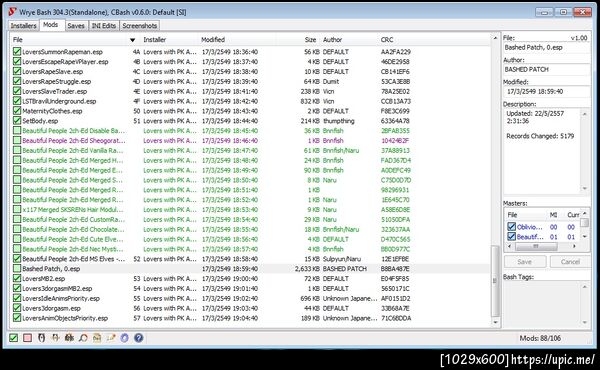Uncheck the MaternityClothes.esp checkbox

coord(17,111)
